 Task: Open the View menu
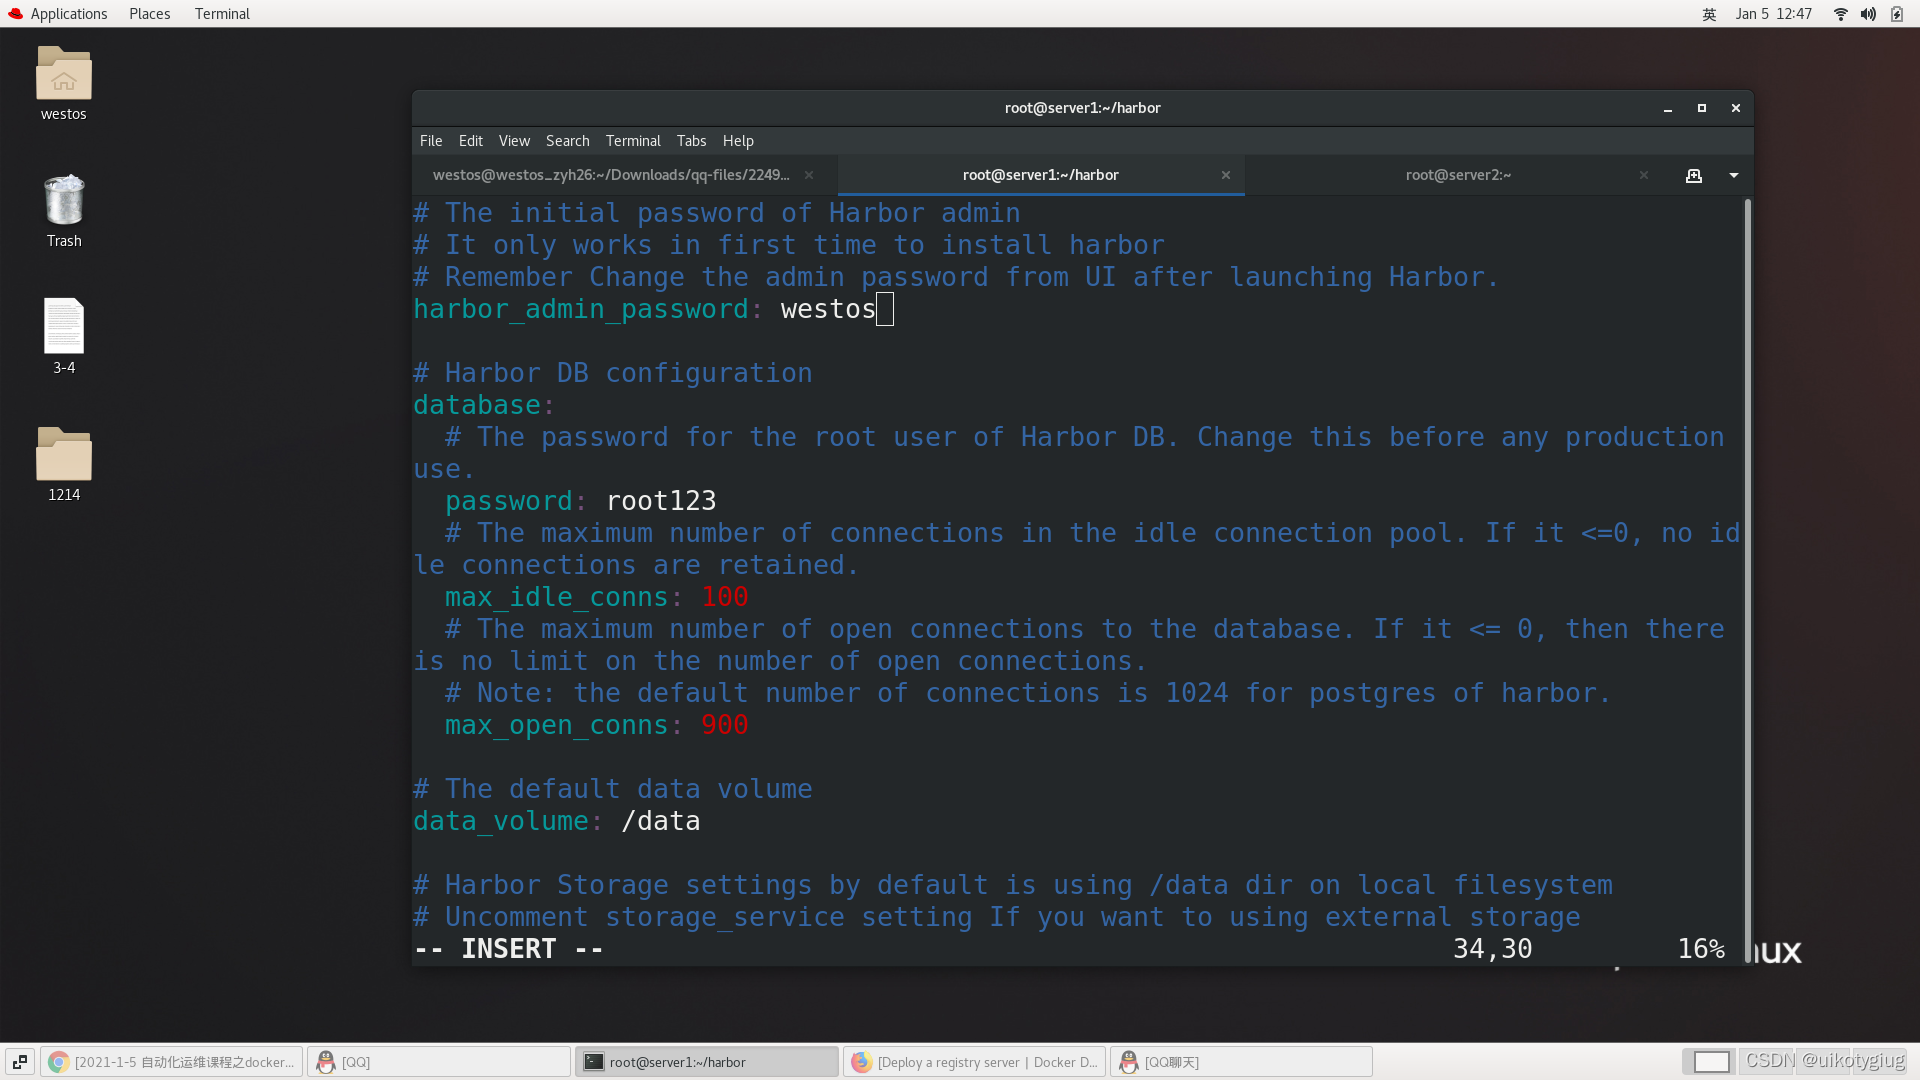(x=514, y=141)
